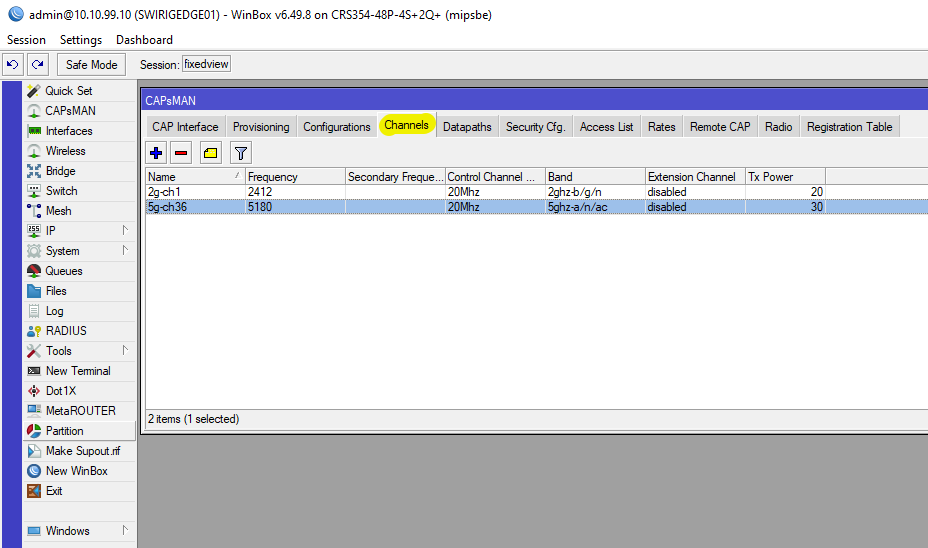Open the filter funnel icon
The width and height of the screenshot is (928, 548).
point(240,153)
